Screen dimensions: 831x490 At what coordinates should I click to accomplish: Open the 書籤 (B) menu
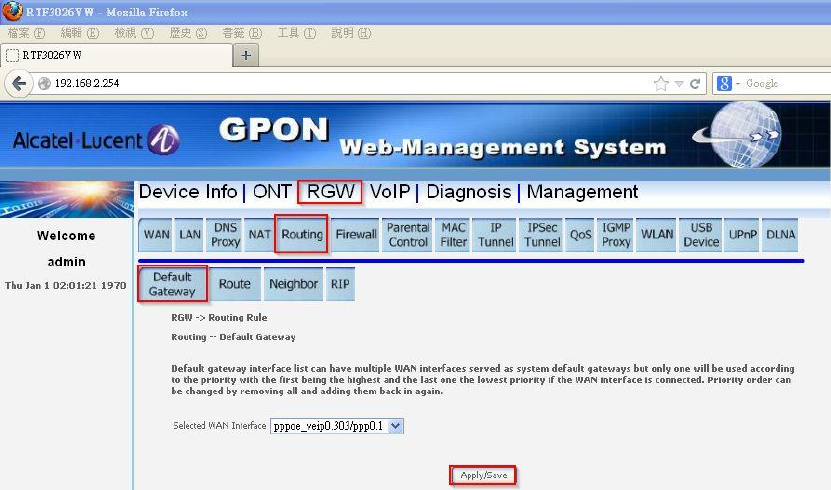pos(242,33)
